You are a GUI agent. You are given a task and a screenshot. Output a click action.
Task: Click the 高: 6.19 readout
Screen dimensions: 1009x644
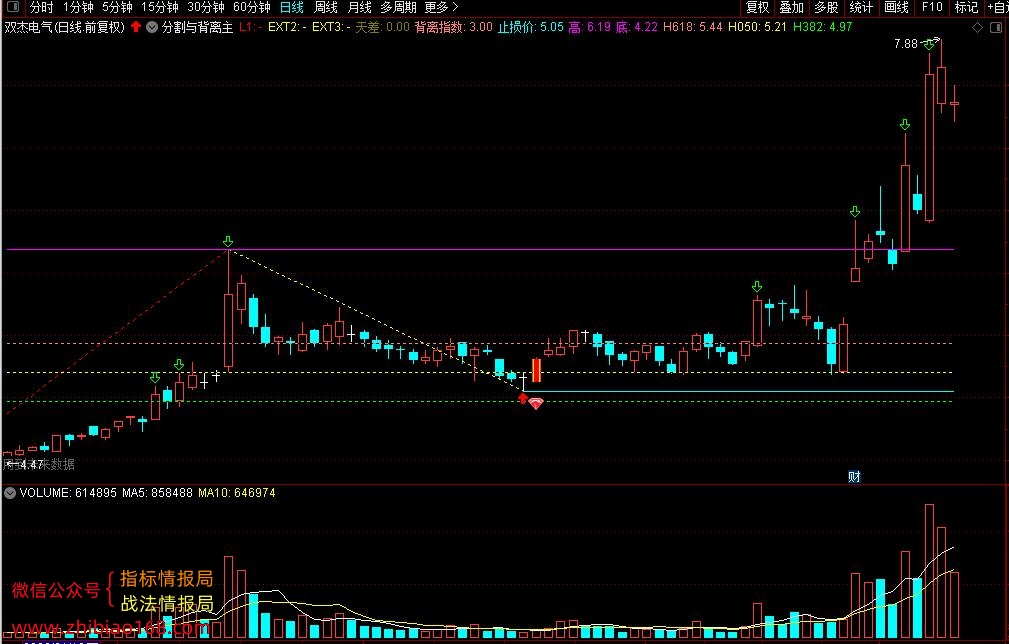(x=589, y=27)
